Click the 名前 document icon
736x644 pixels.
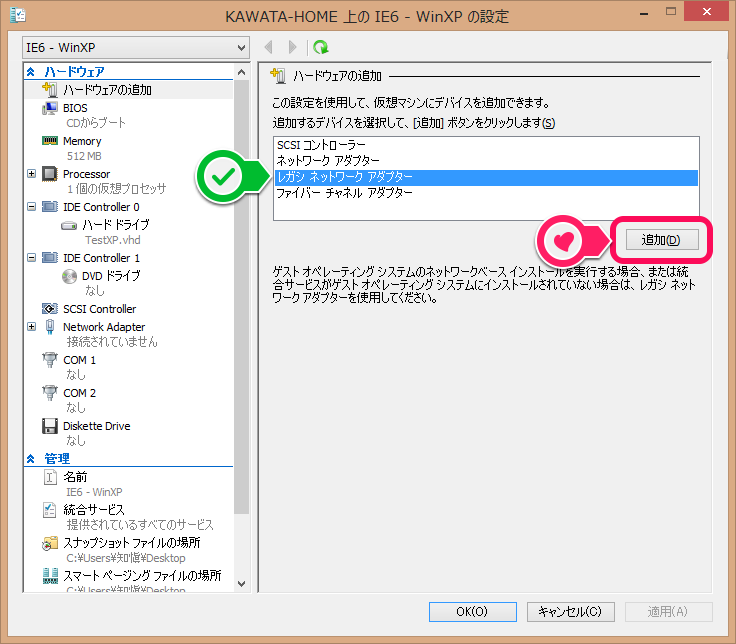click(50, 477)
